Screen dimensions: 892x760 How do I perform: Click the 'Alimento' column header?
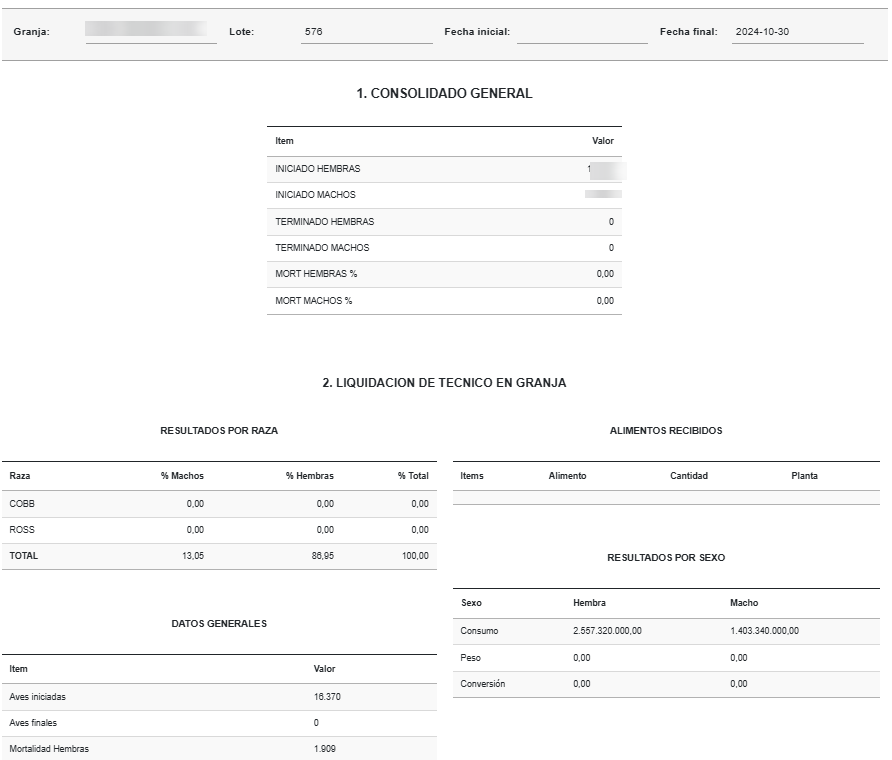click(567, 476)
